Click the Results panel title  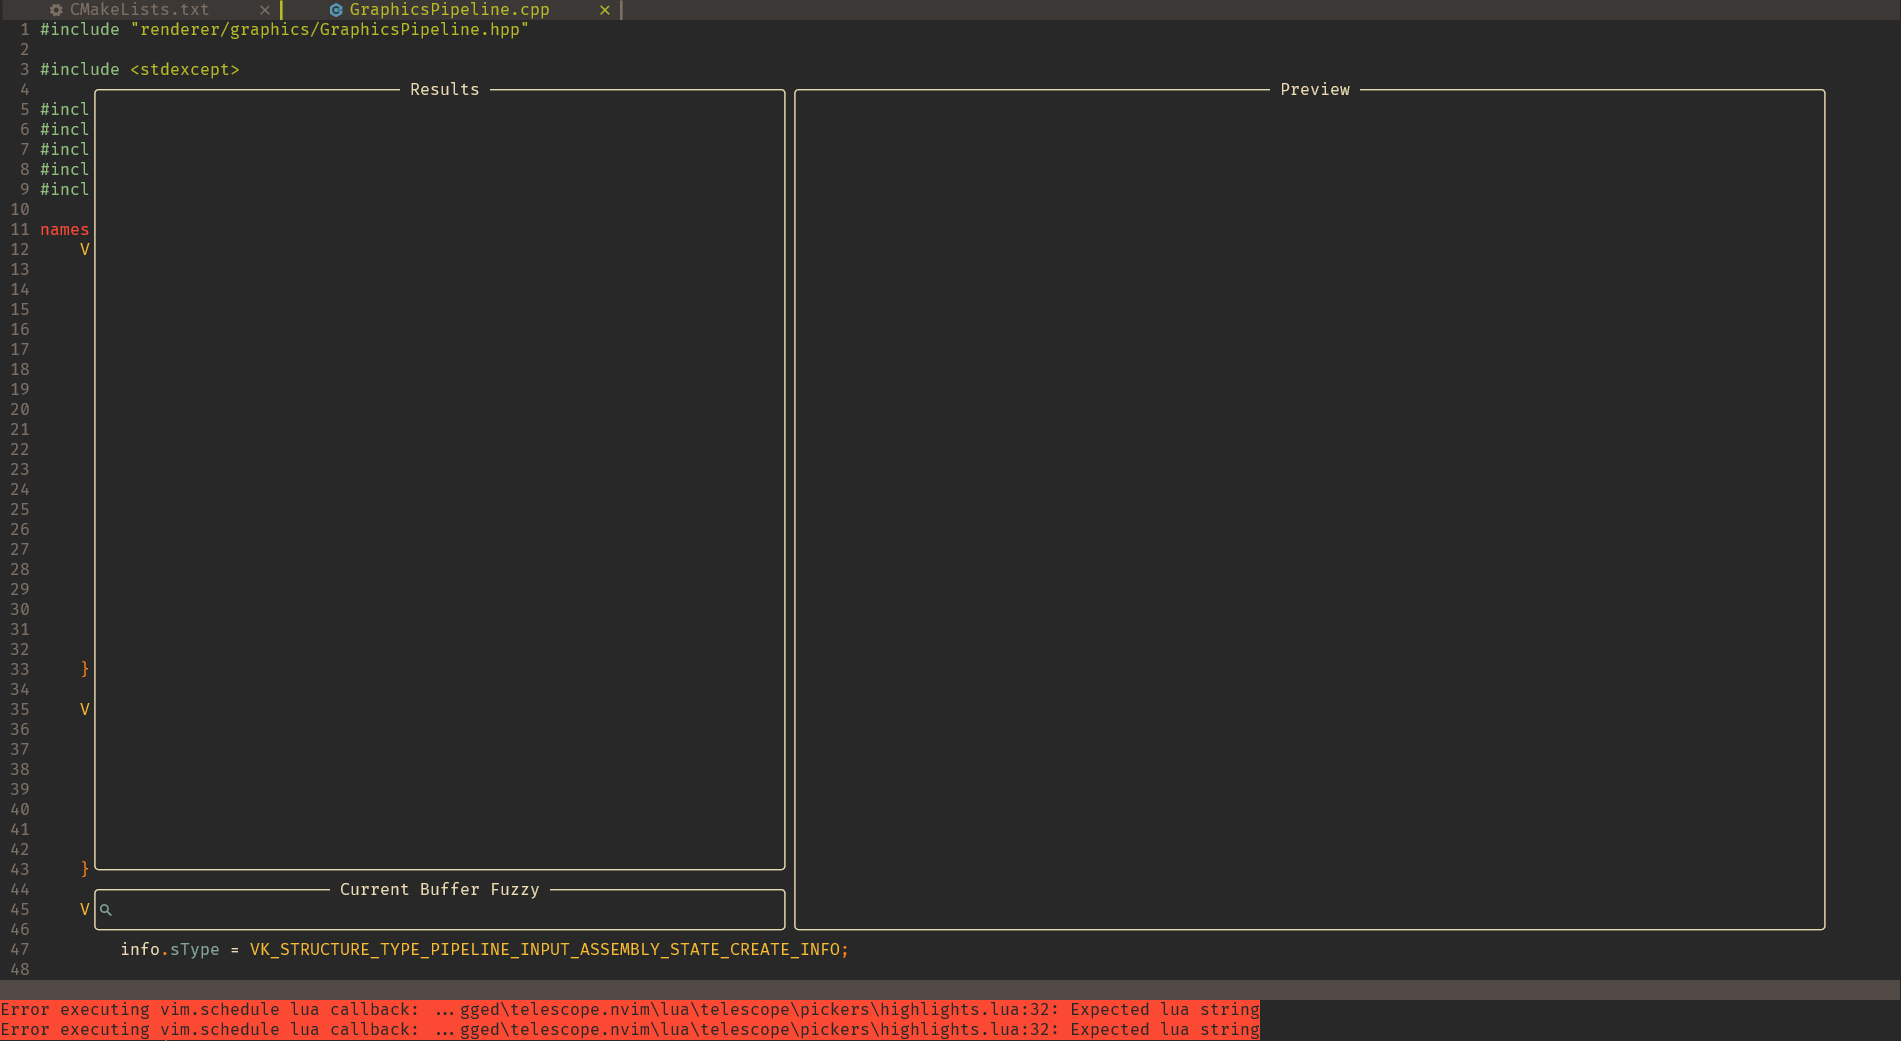(445, 90)
